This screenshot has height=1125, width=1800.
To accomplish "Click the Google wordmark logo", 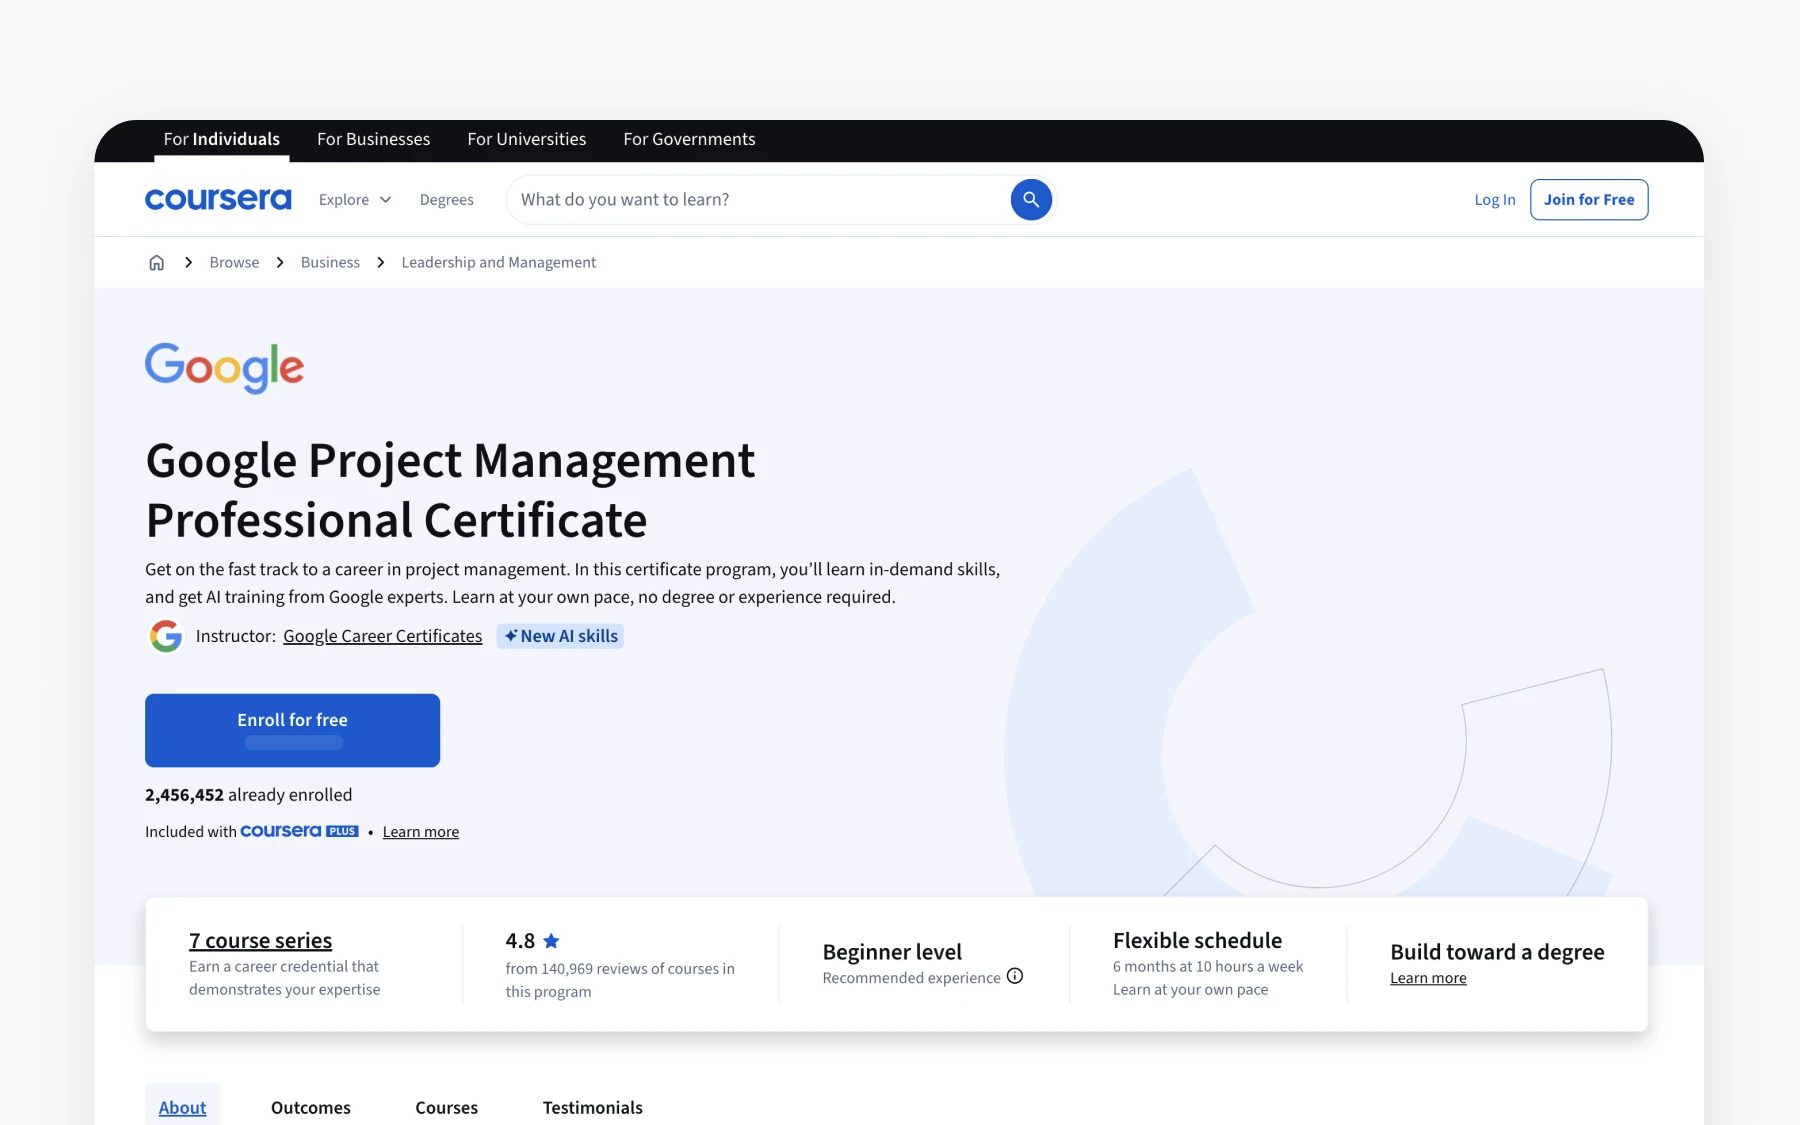I will [x=225, y=367].
